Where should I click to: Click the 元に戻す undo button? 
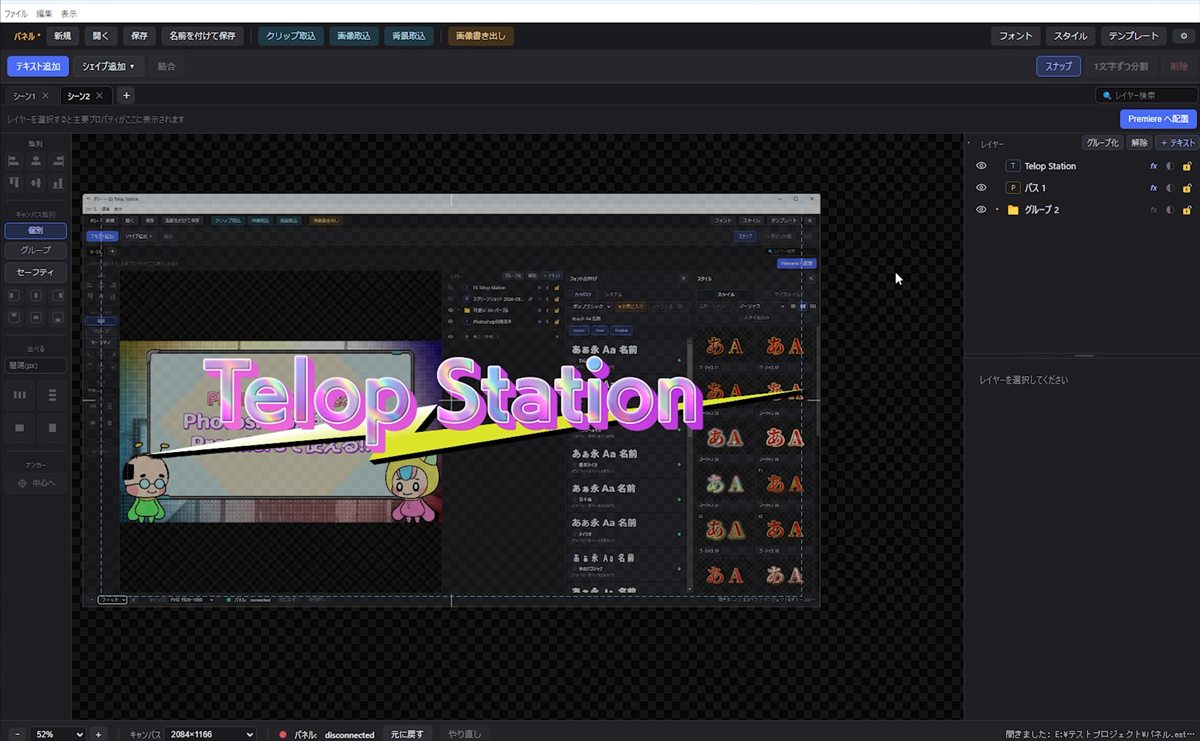click(x=407, y=734)
